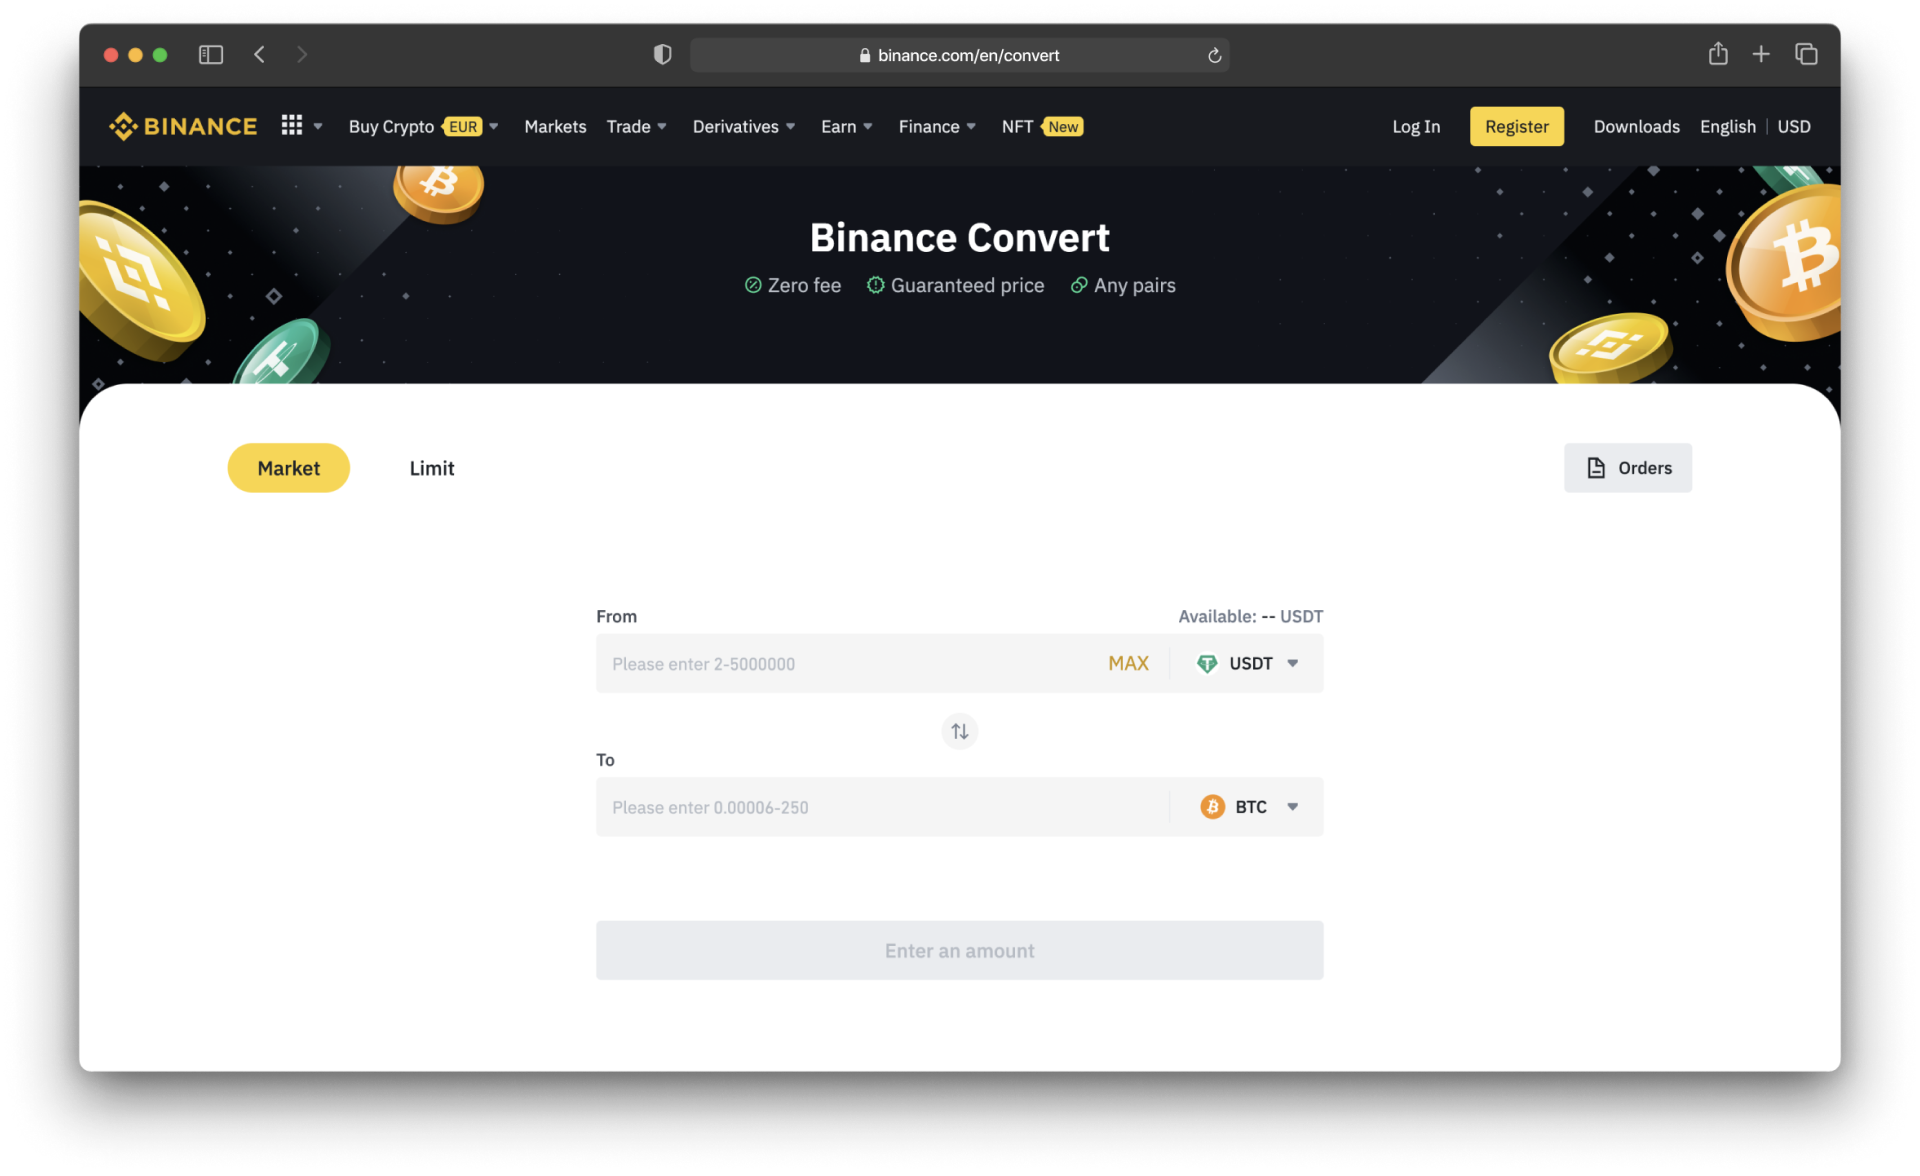Viewport: 1920px width, 1176px height.
Task: Click the Safari sidebar toggle icon
Action: (210, 55)
